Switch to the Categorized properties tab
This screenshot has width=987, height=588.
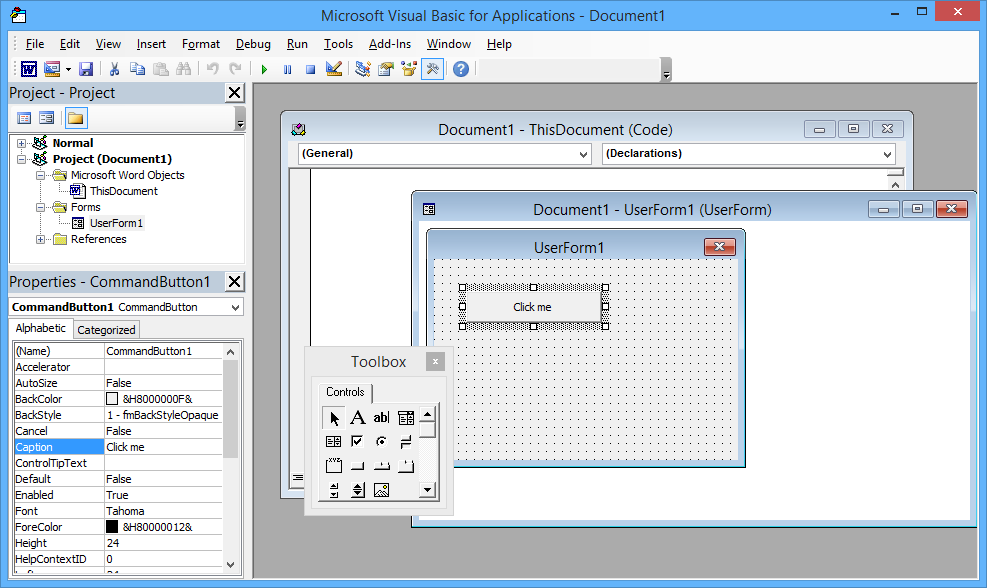click(x=106, y=330)
